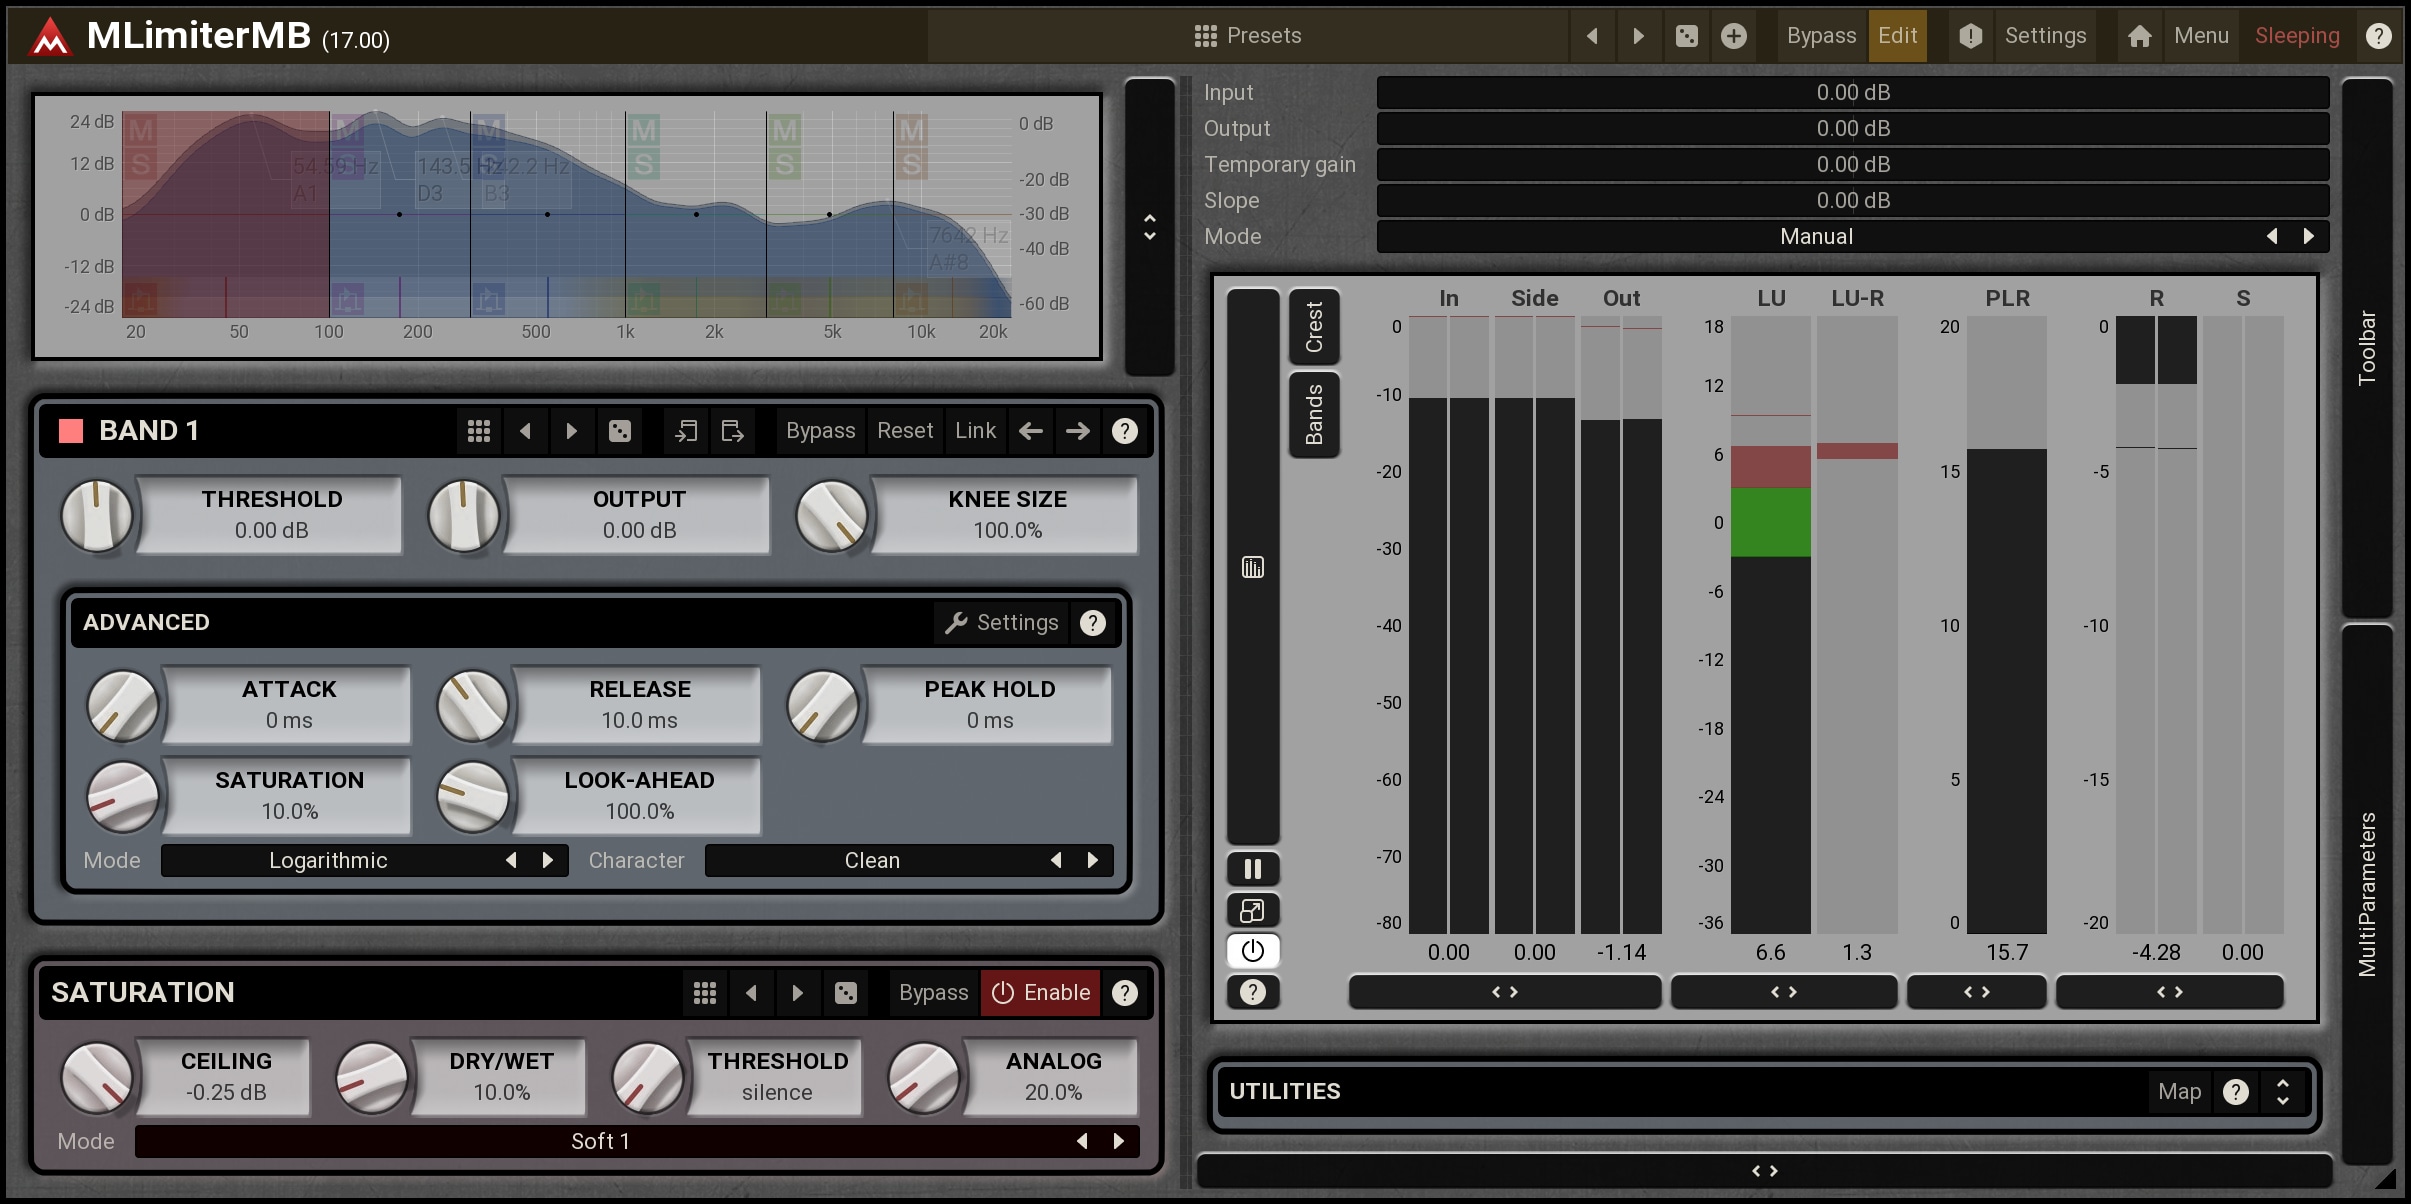The height and width of the screenshot is (1204, 2411).
Task: Toggle the global Bypass button
Action: point(1821,36)
